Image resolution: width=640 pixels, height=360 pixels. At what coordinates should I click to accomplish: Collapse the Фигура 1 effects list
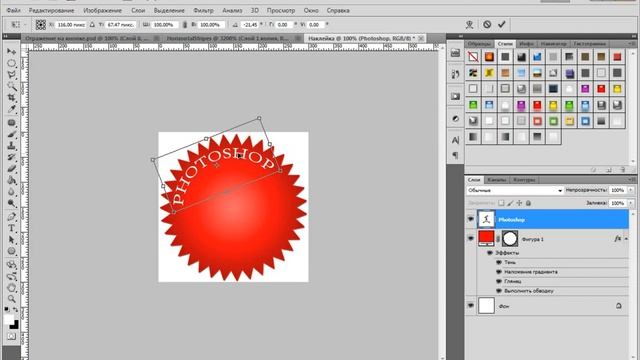tap(626, 239)
